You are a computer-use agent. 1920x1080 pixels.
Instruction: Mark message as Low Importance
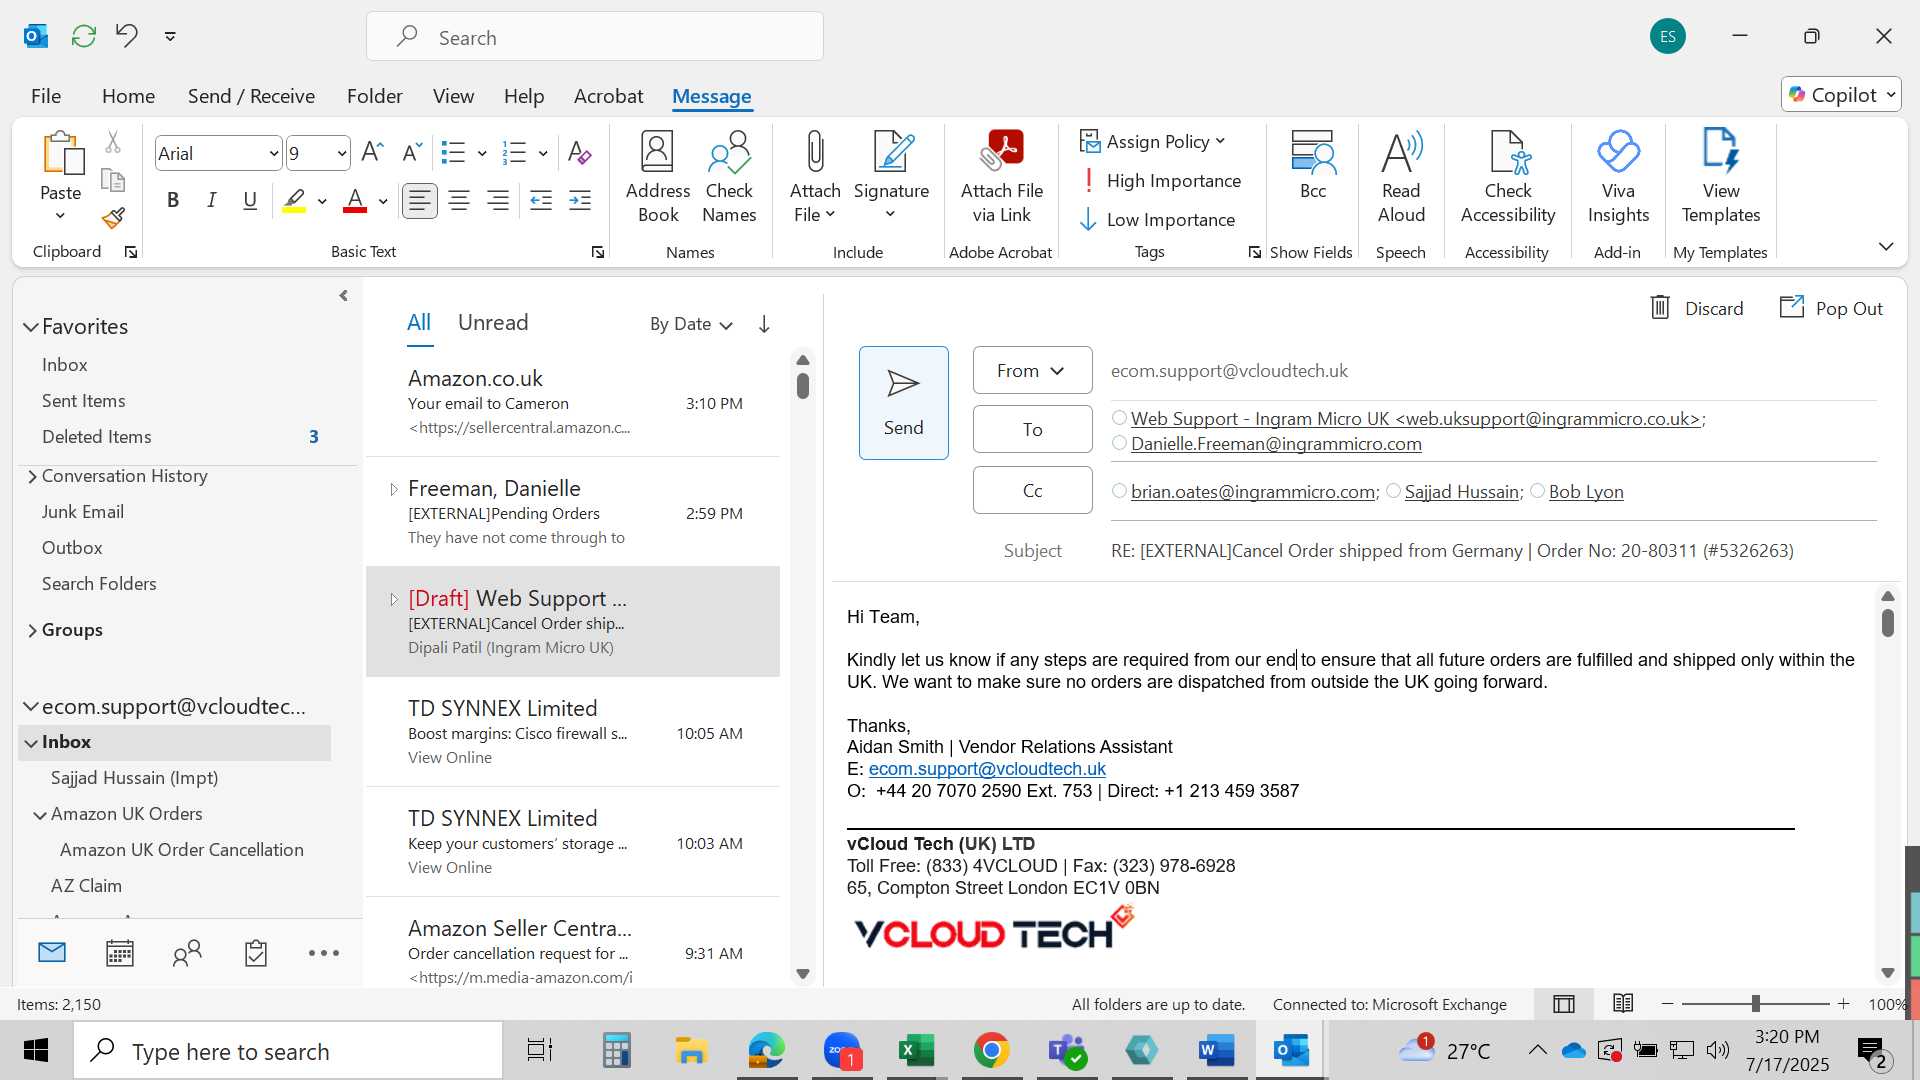coord(1158,220)
